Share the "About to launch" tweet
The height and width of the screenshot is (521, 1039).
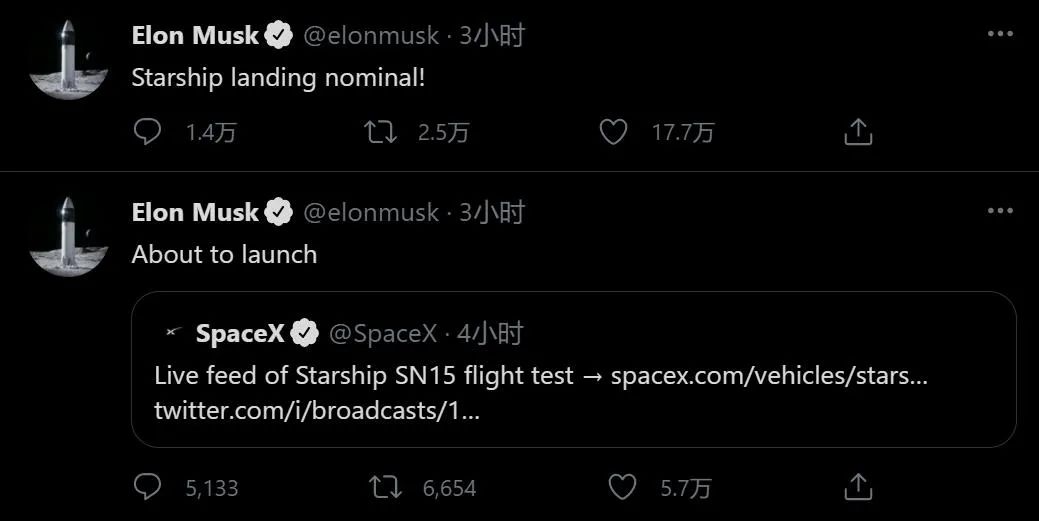[x=859, y=487]
